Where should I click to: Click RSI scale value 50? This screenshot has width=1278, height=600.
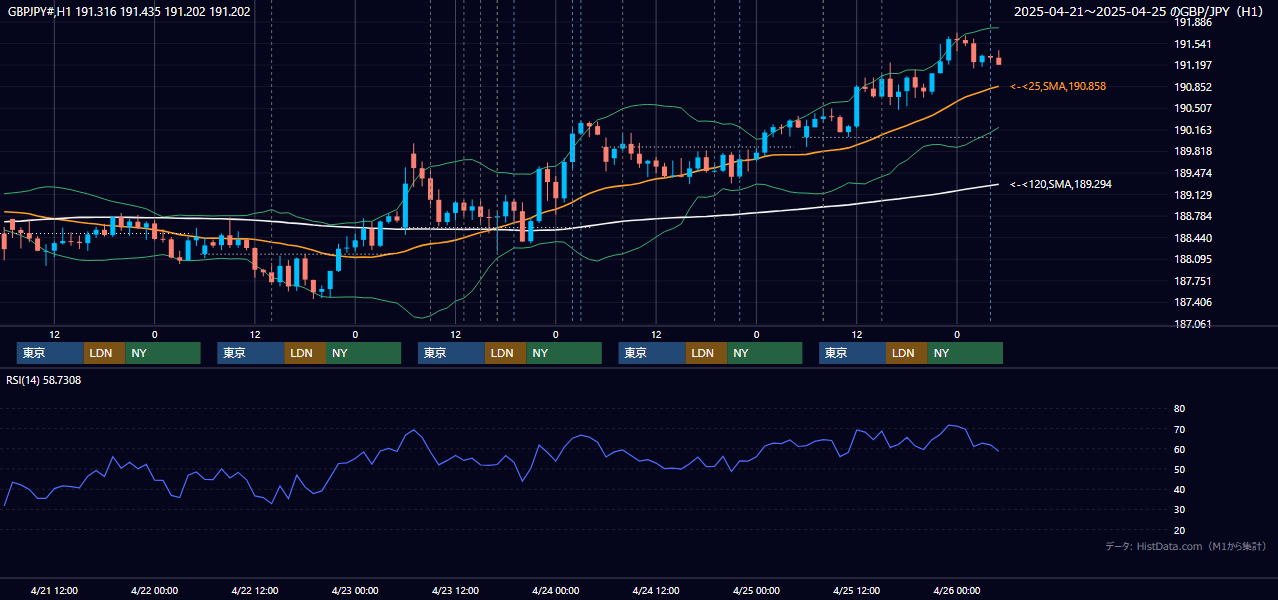coord(1179,469)
